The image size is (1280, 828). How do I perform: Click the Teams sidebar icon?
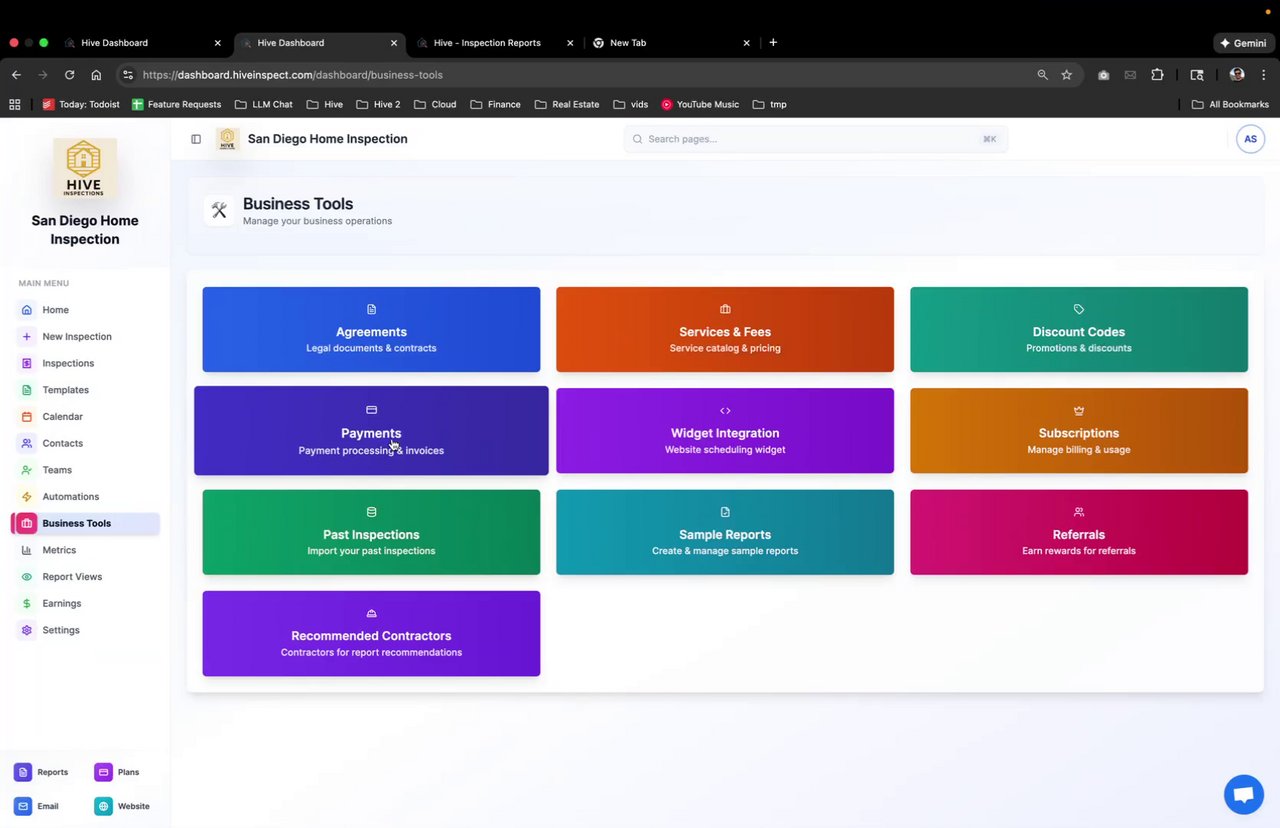(x=27, y=470)
